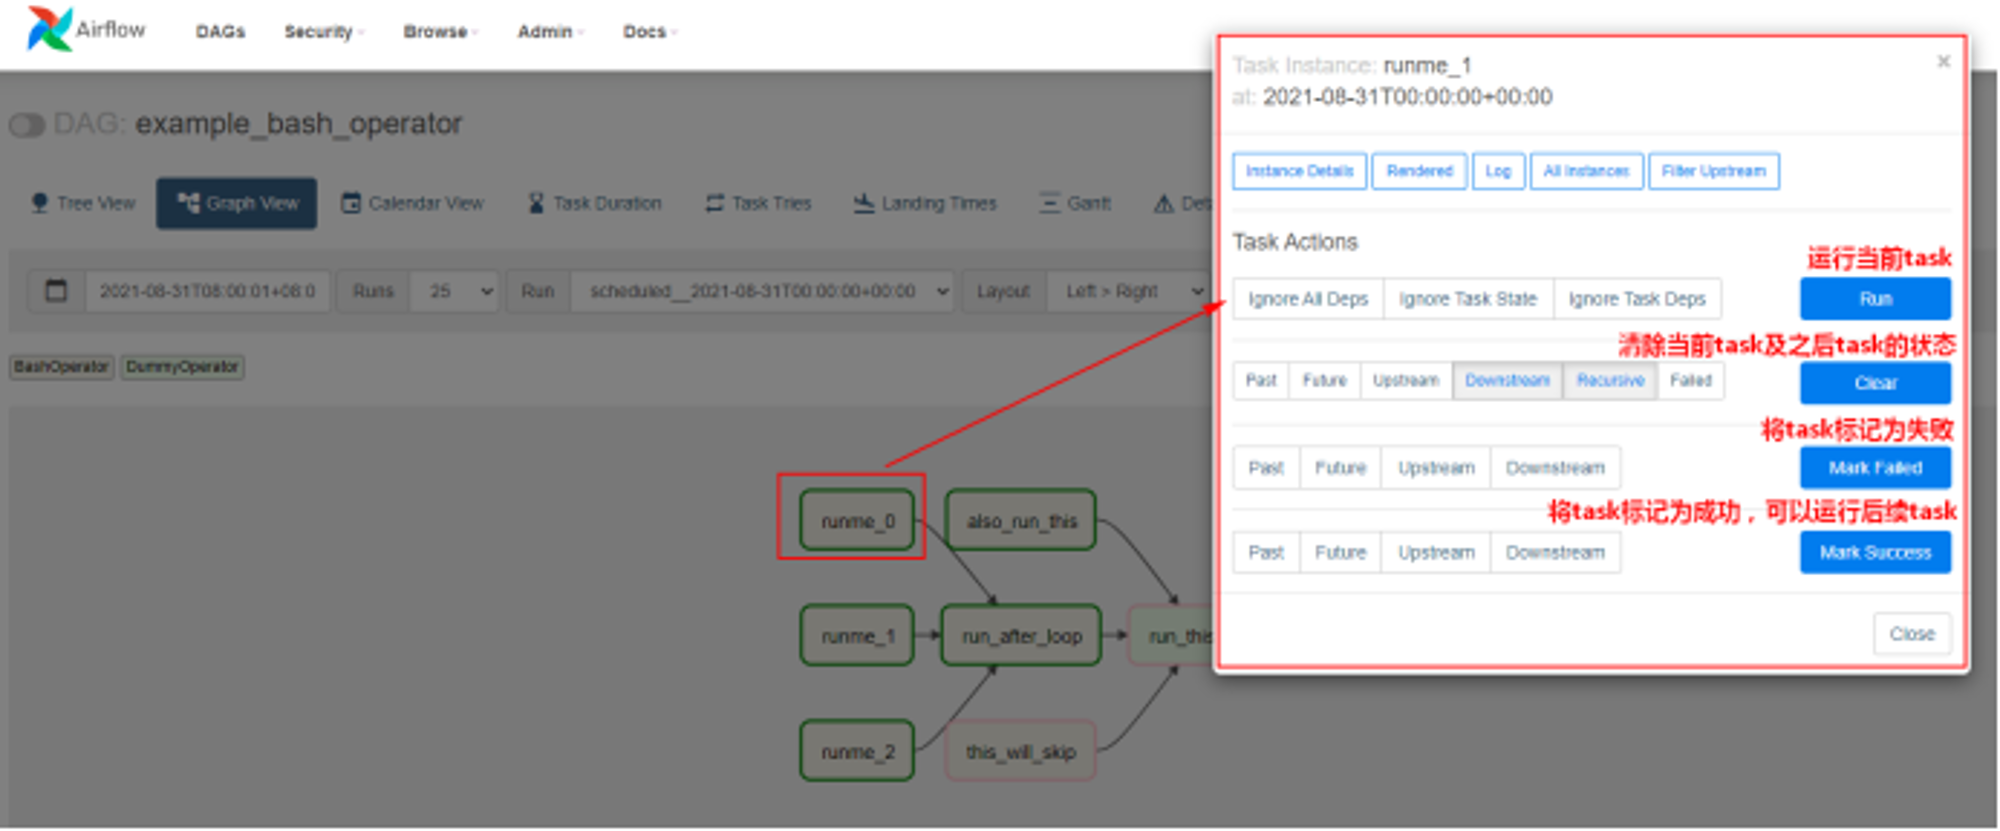Click the Instance Details button
The height and width of the screenshot is (831, 2000).
1299,171
